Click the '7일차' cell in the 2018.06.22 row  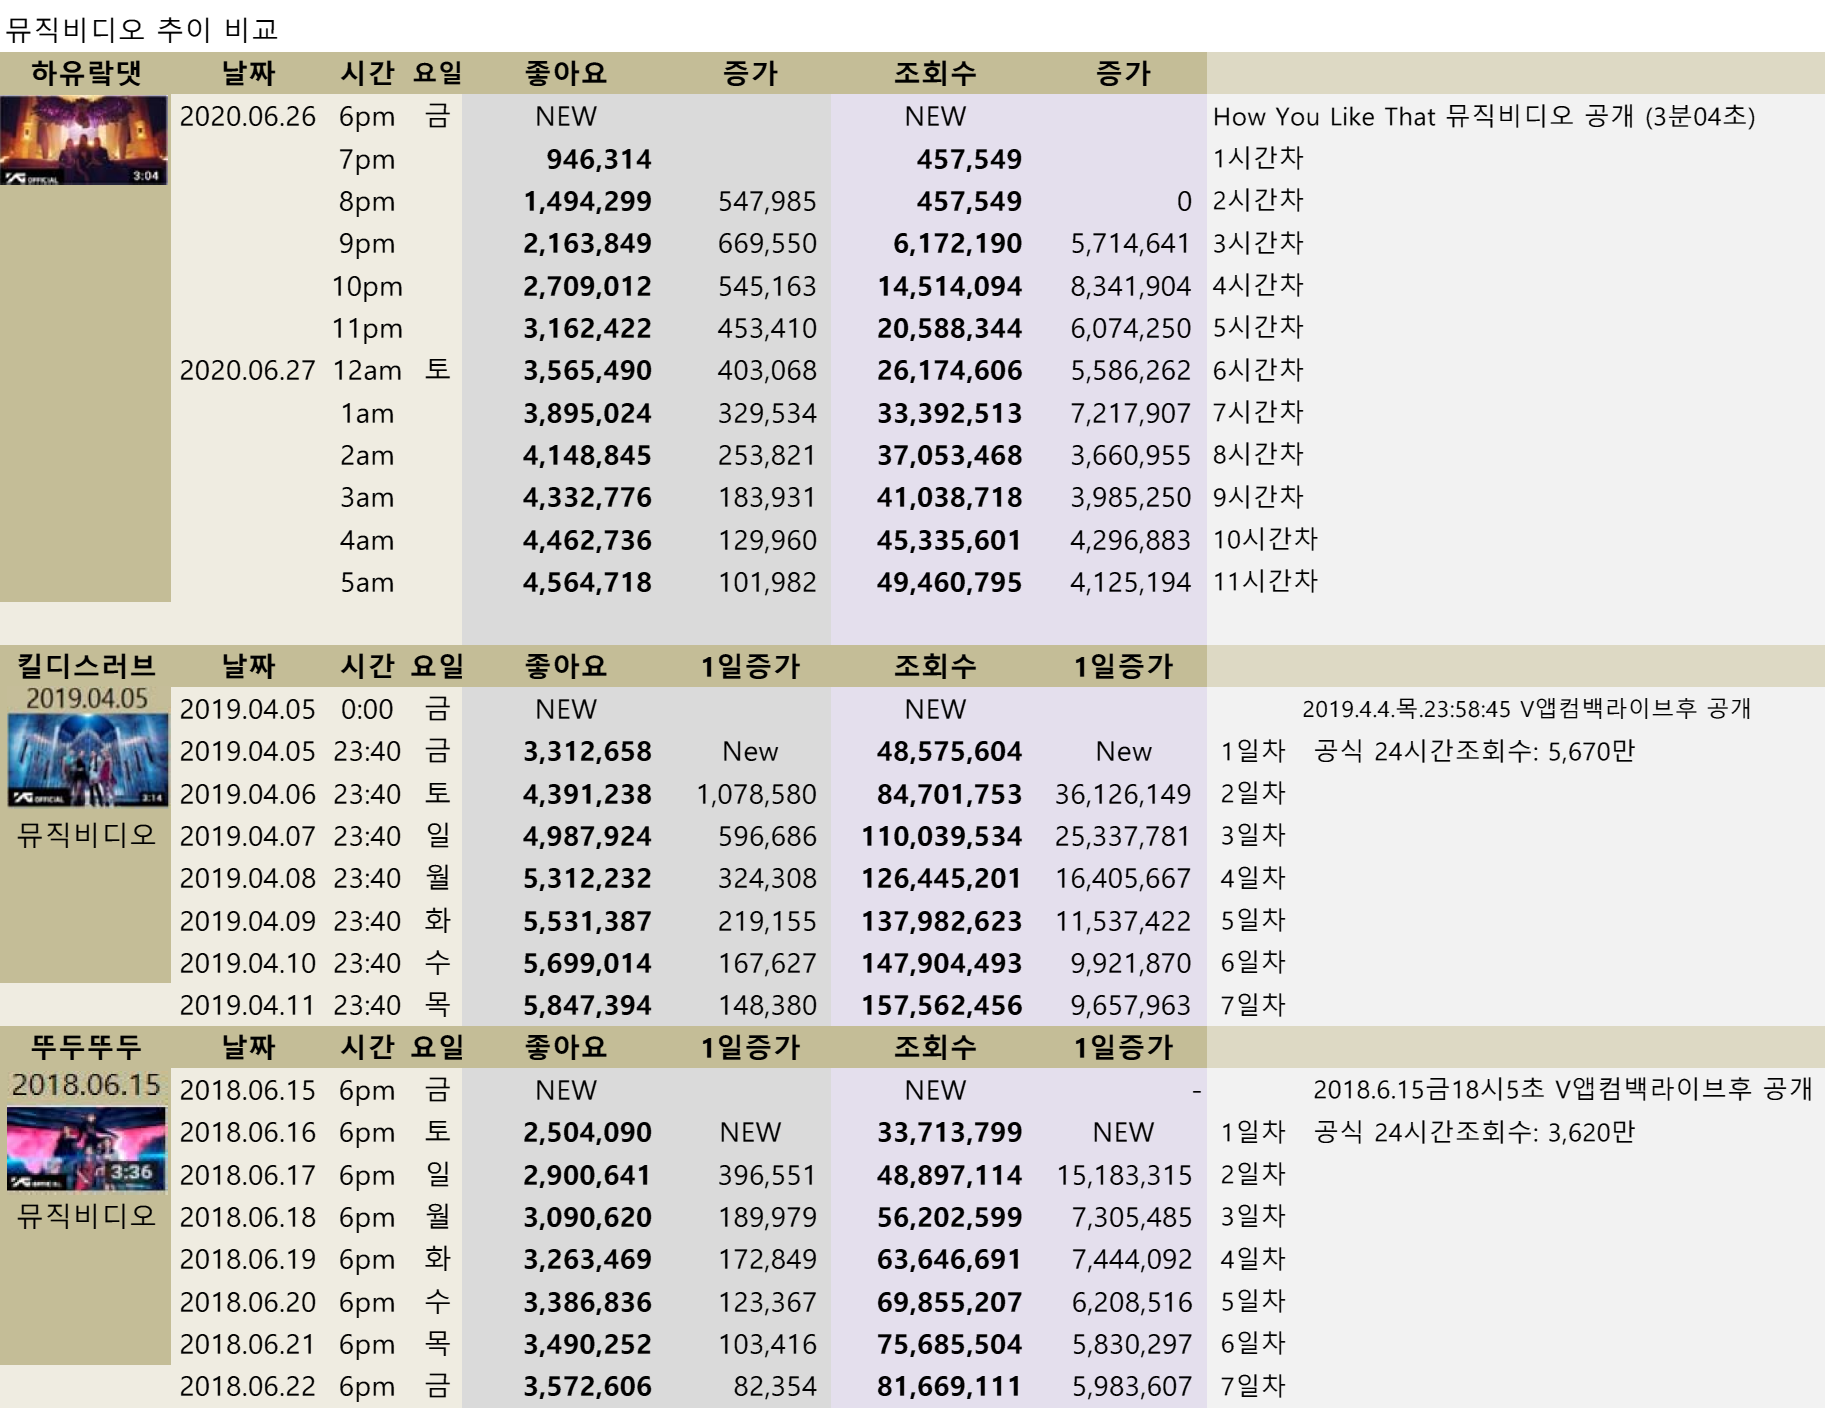(1253, 1386)
